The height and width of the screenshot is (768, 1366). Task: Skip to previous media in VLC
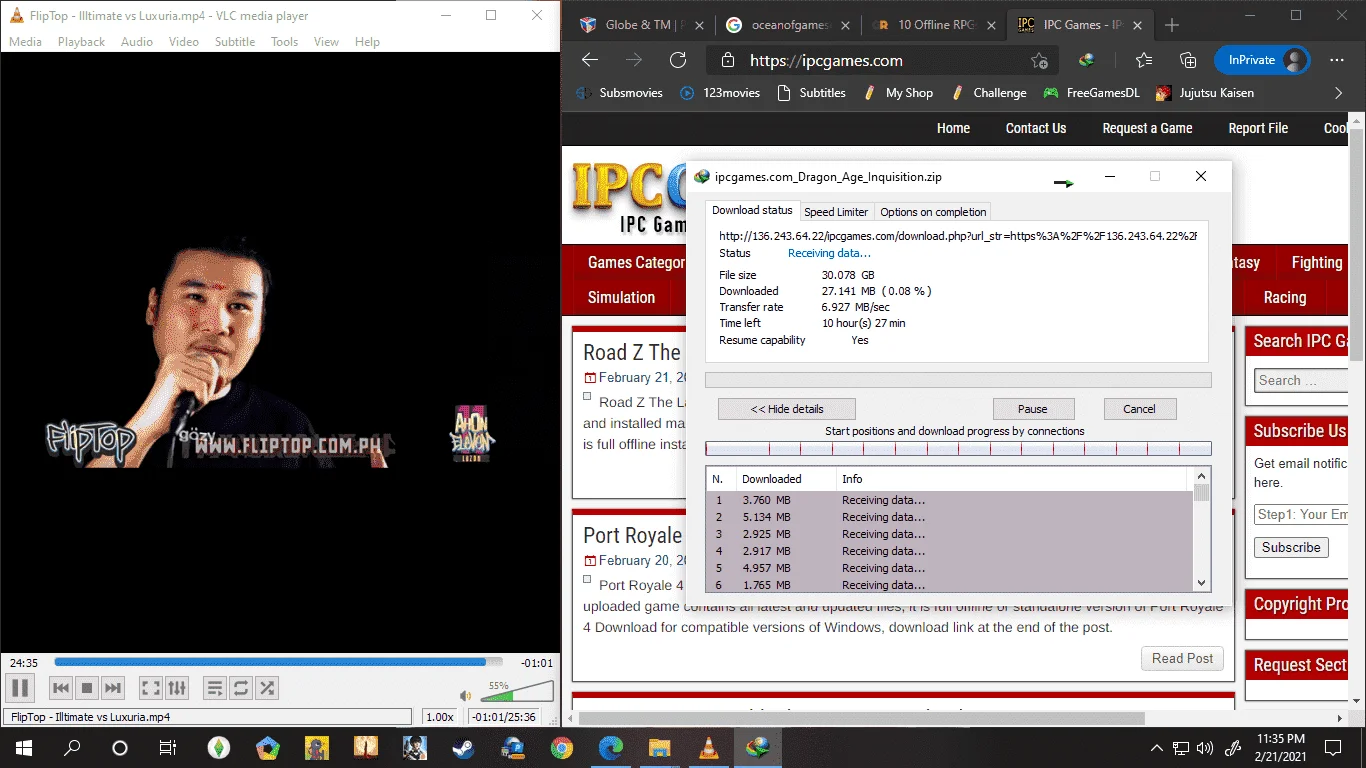[61, 688]
